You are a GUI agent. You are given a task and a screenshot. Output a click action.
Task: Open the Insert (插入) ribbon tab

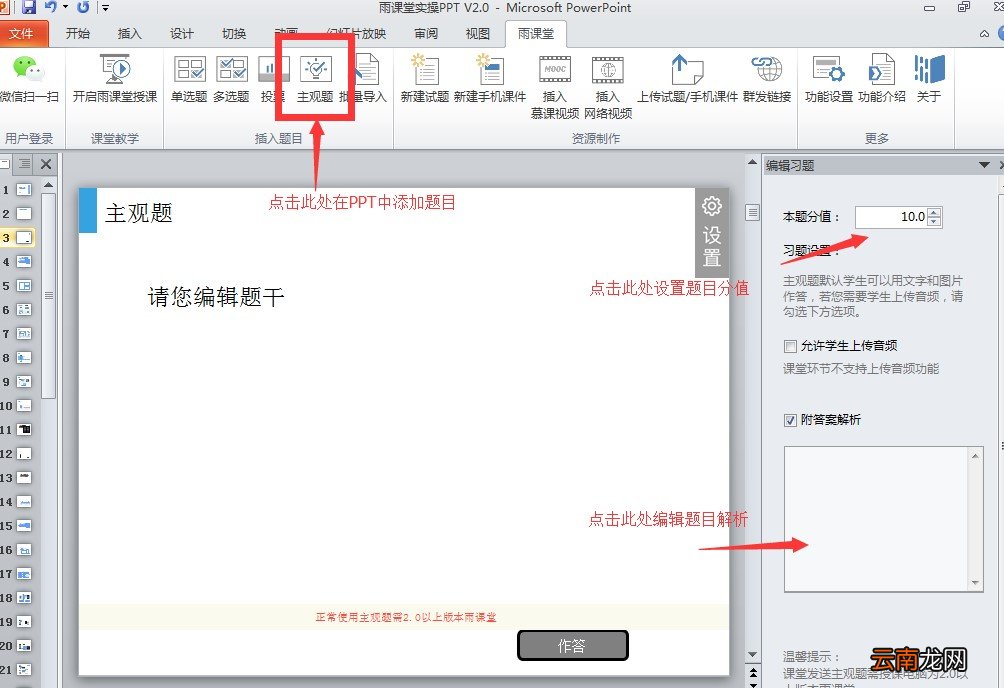tap(129, 33)
